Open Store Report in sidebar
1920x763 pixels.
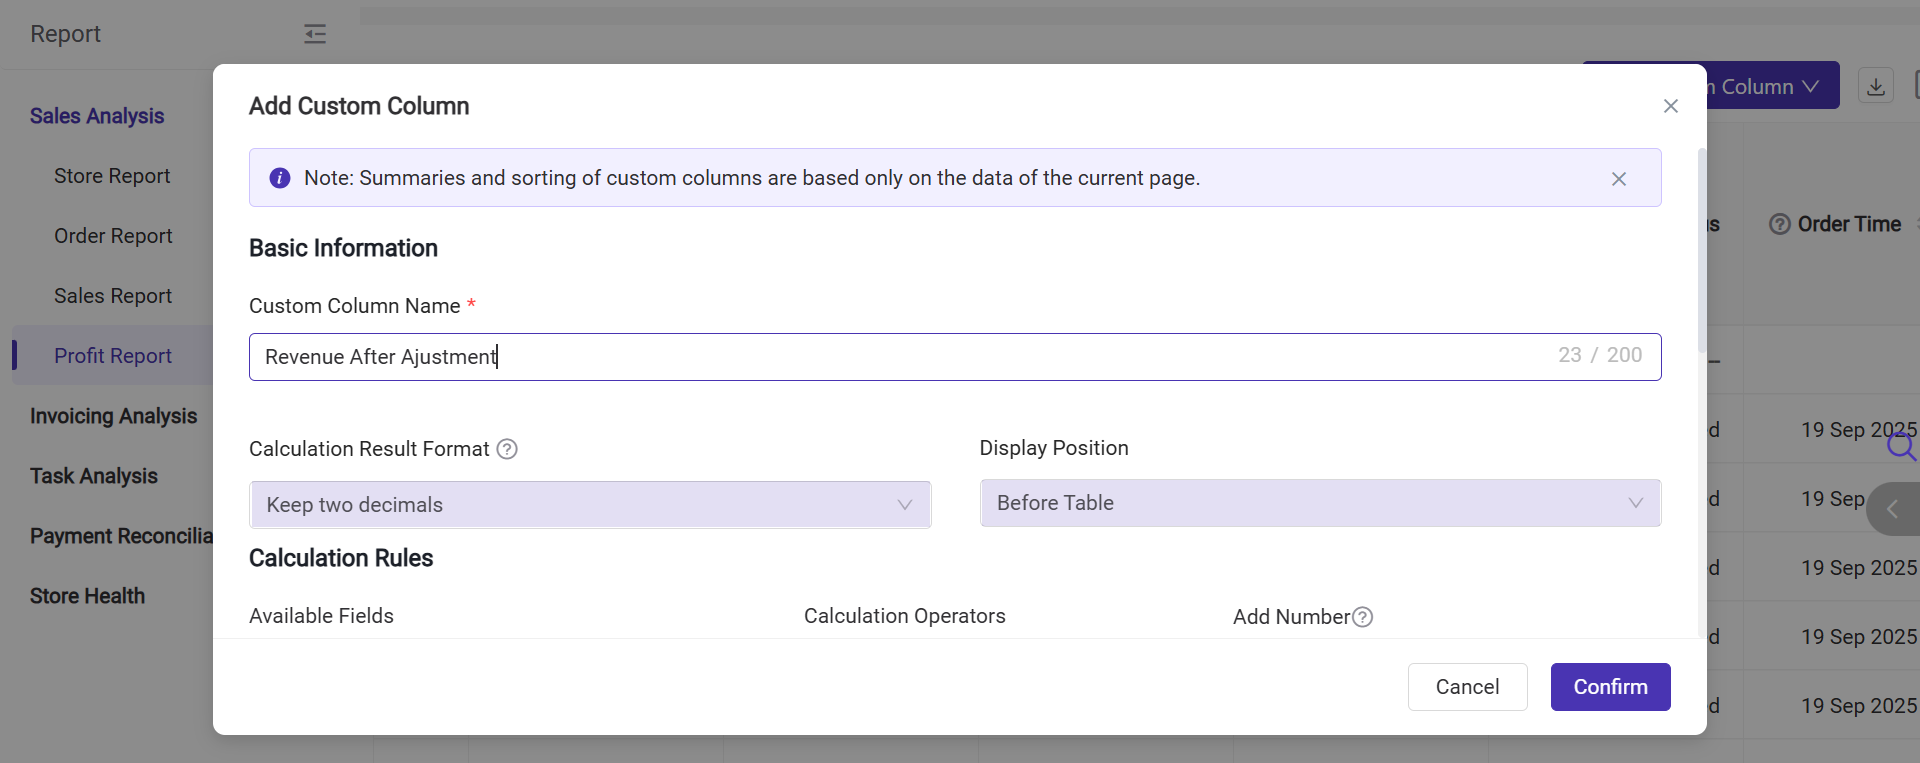(x=112, y=176)
